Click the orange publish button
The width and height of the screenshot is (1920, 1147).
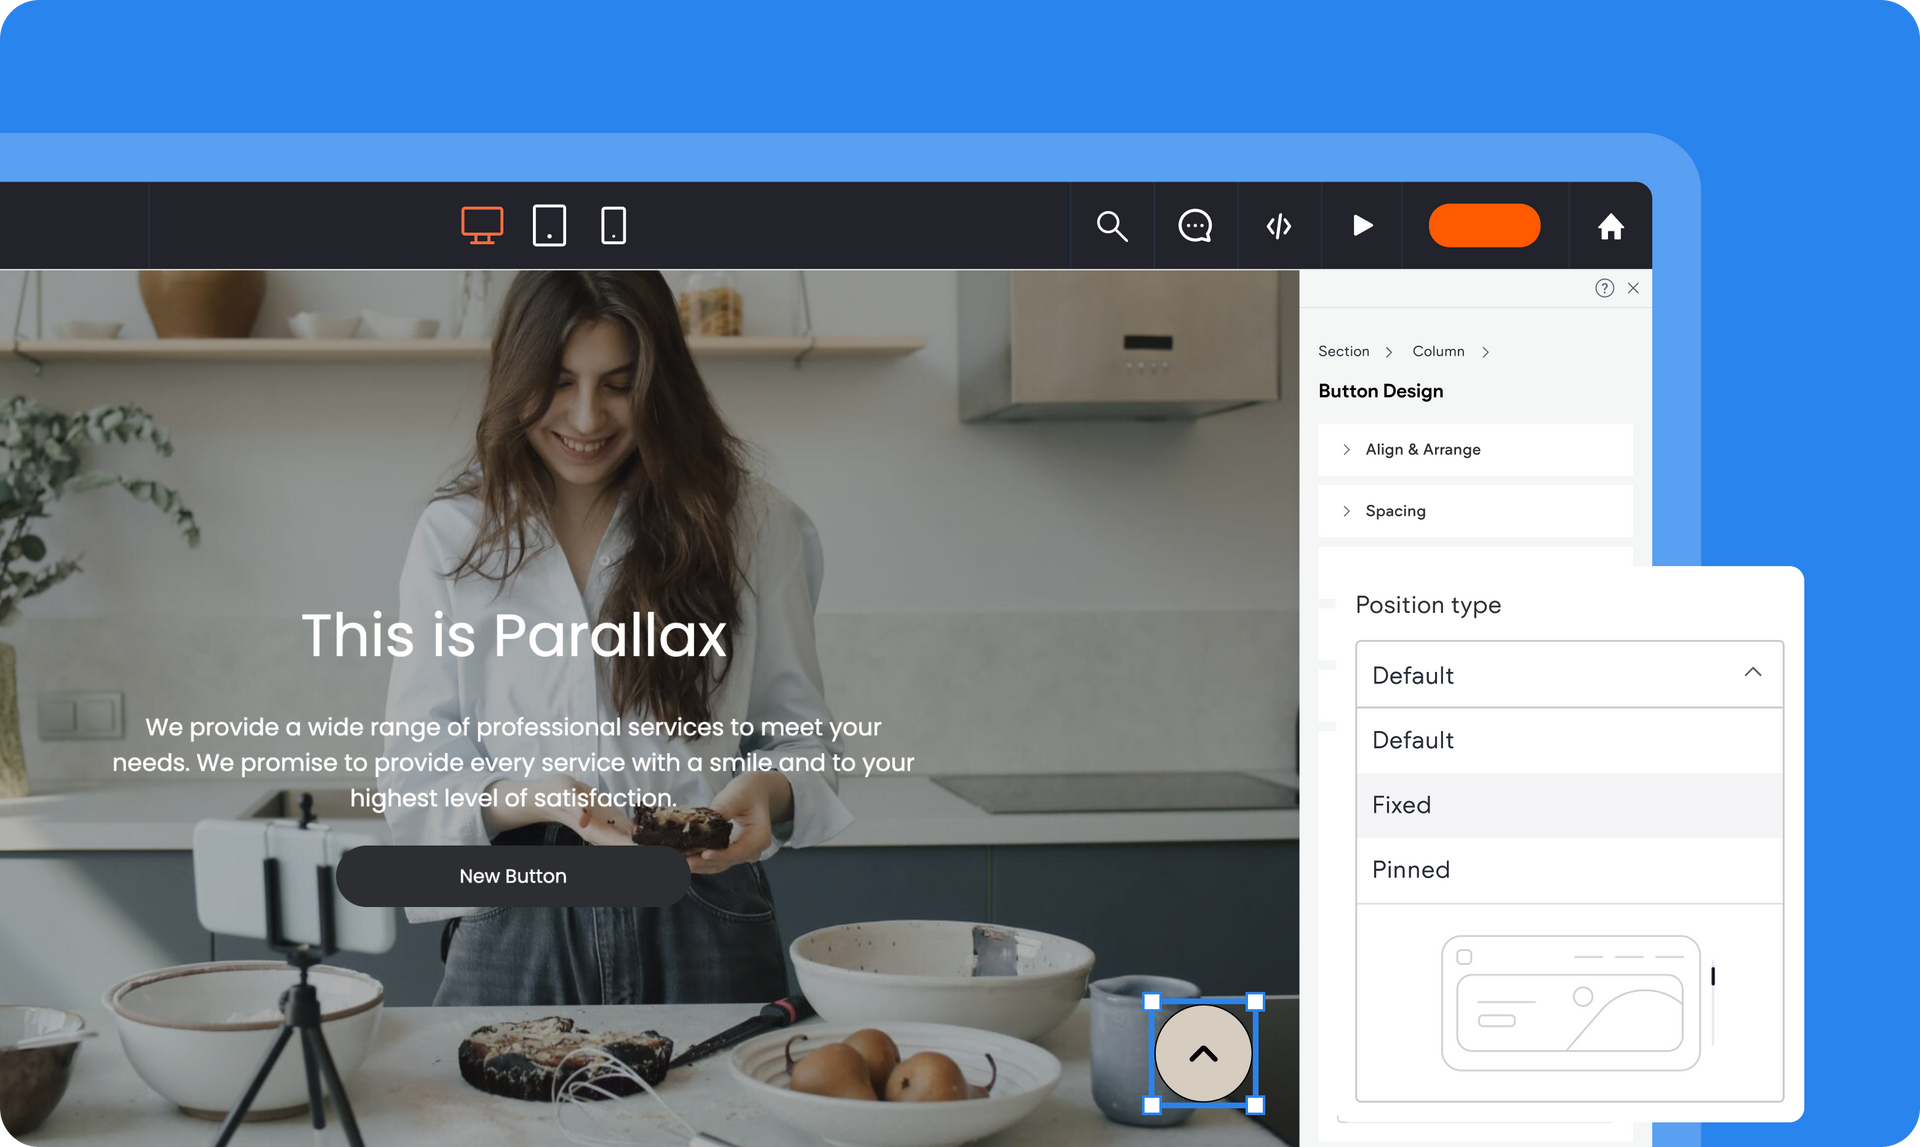pos(1484,225)
